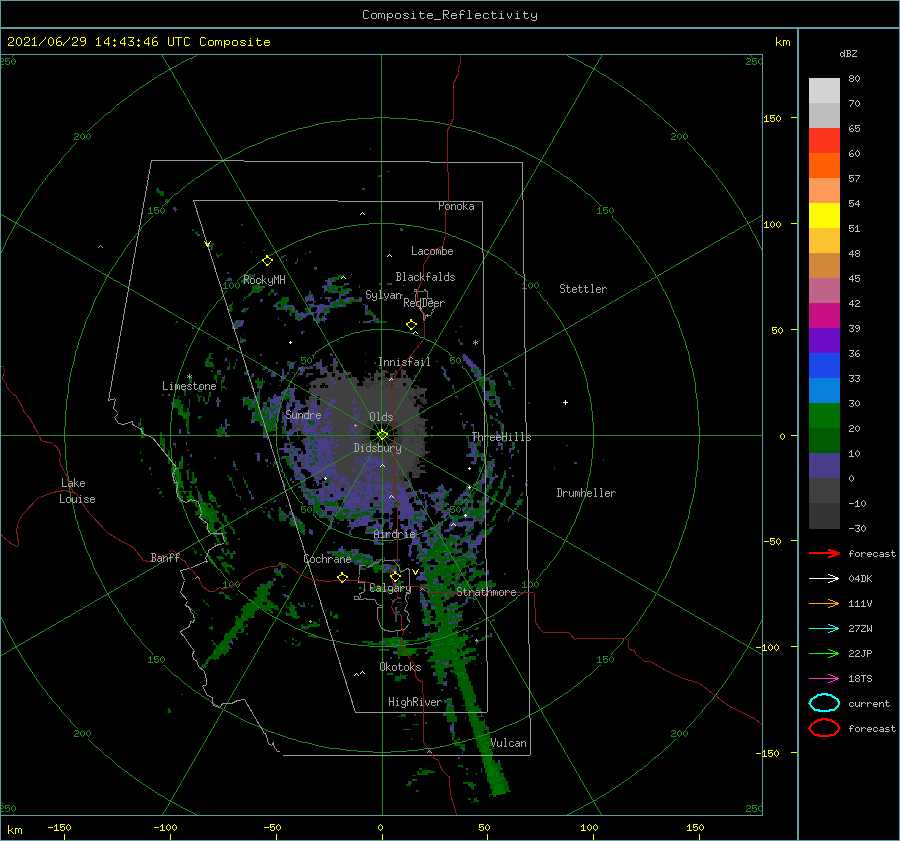Click the ThreeHills town label
The image size is (900, 841).
[501, 437]
